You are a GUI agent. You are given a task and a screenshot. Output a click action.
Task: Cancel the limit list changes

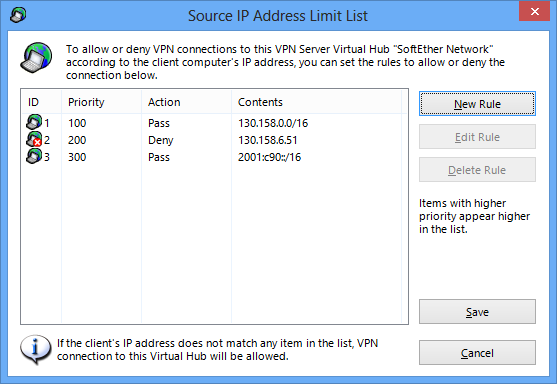pos(477,352)
